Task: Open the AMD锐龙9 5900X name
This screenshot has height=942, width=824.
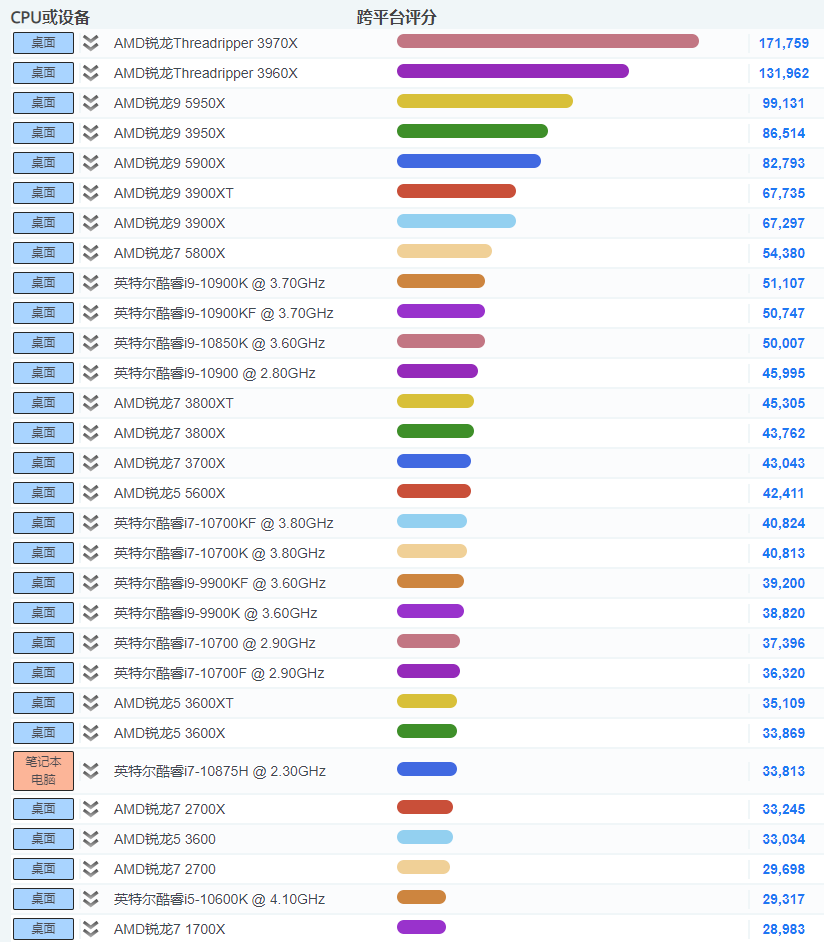Action: [x=169, y=163]
